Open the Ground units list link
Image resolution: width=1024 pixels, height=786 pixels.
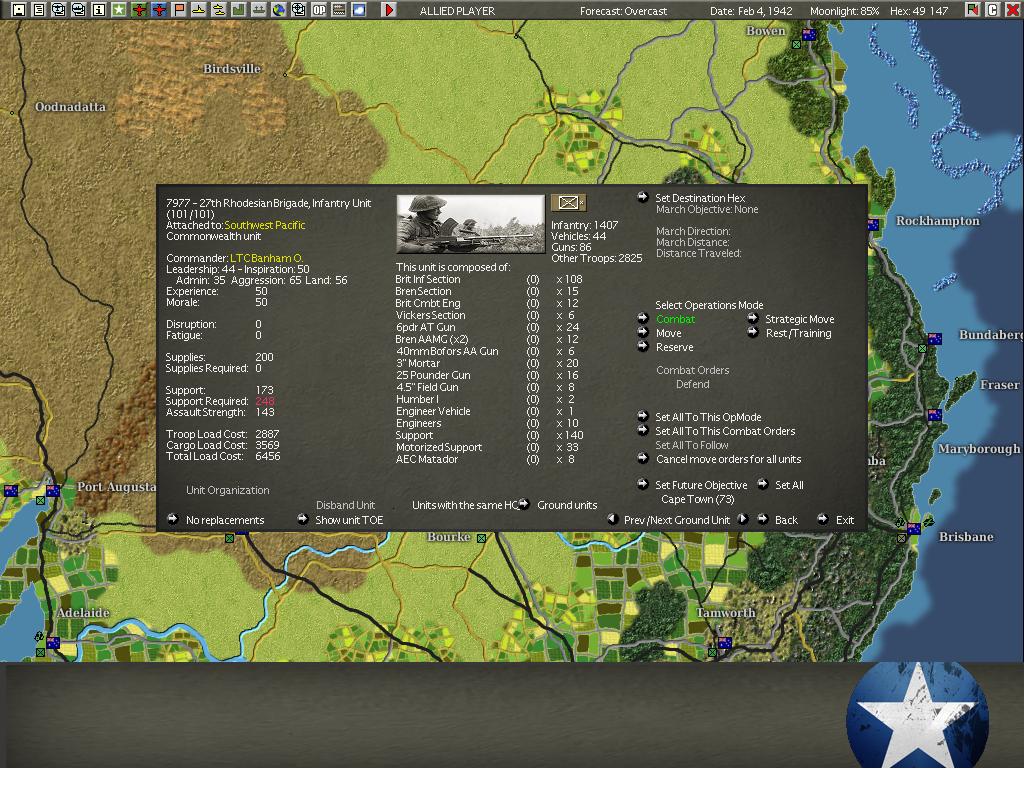pyautogui.click(x=567, y=505)
